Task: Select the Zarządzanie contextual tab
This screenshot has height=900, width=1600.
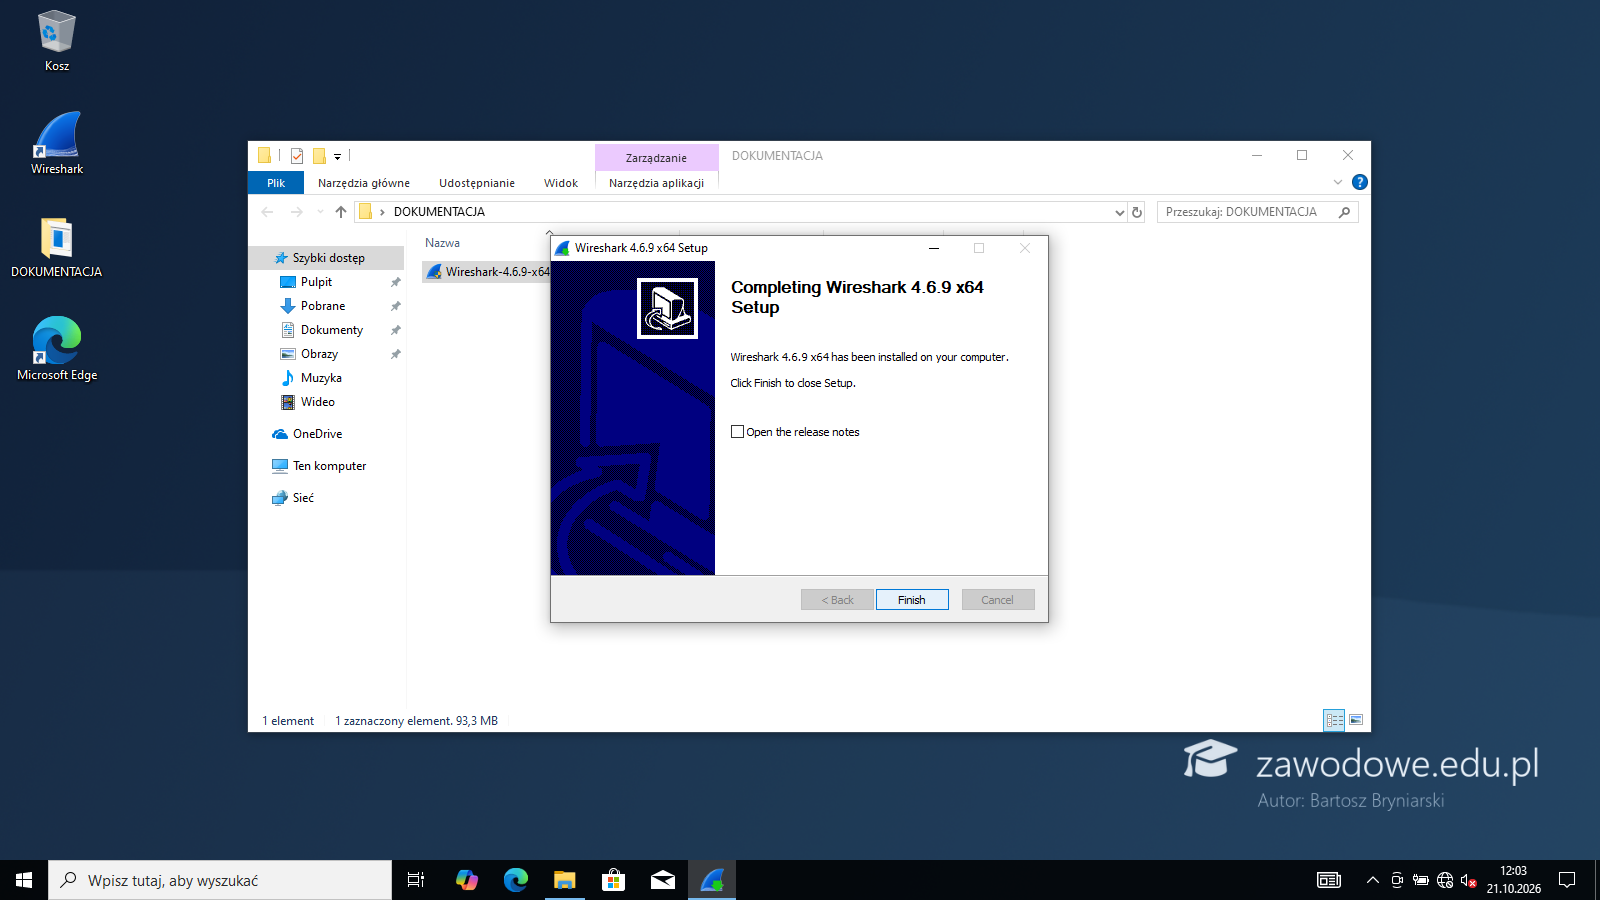Action: pos(656,157)
